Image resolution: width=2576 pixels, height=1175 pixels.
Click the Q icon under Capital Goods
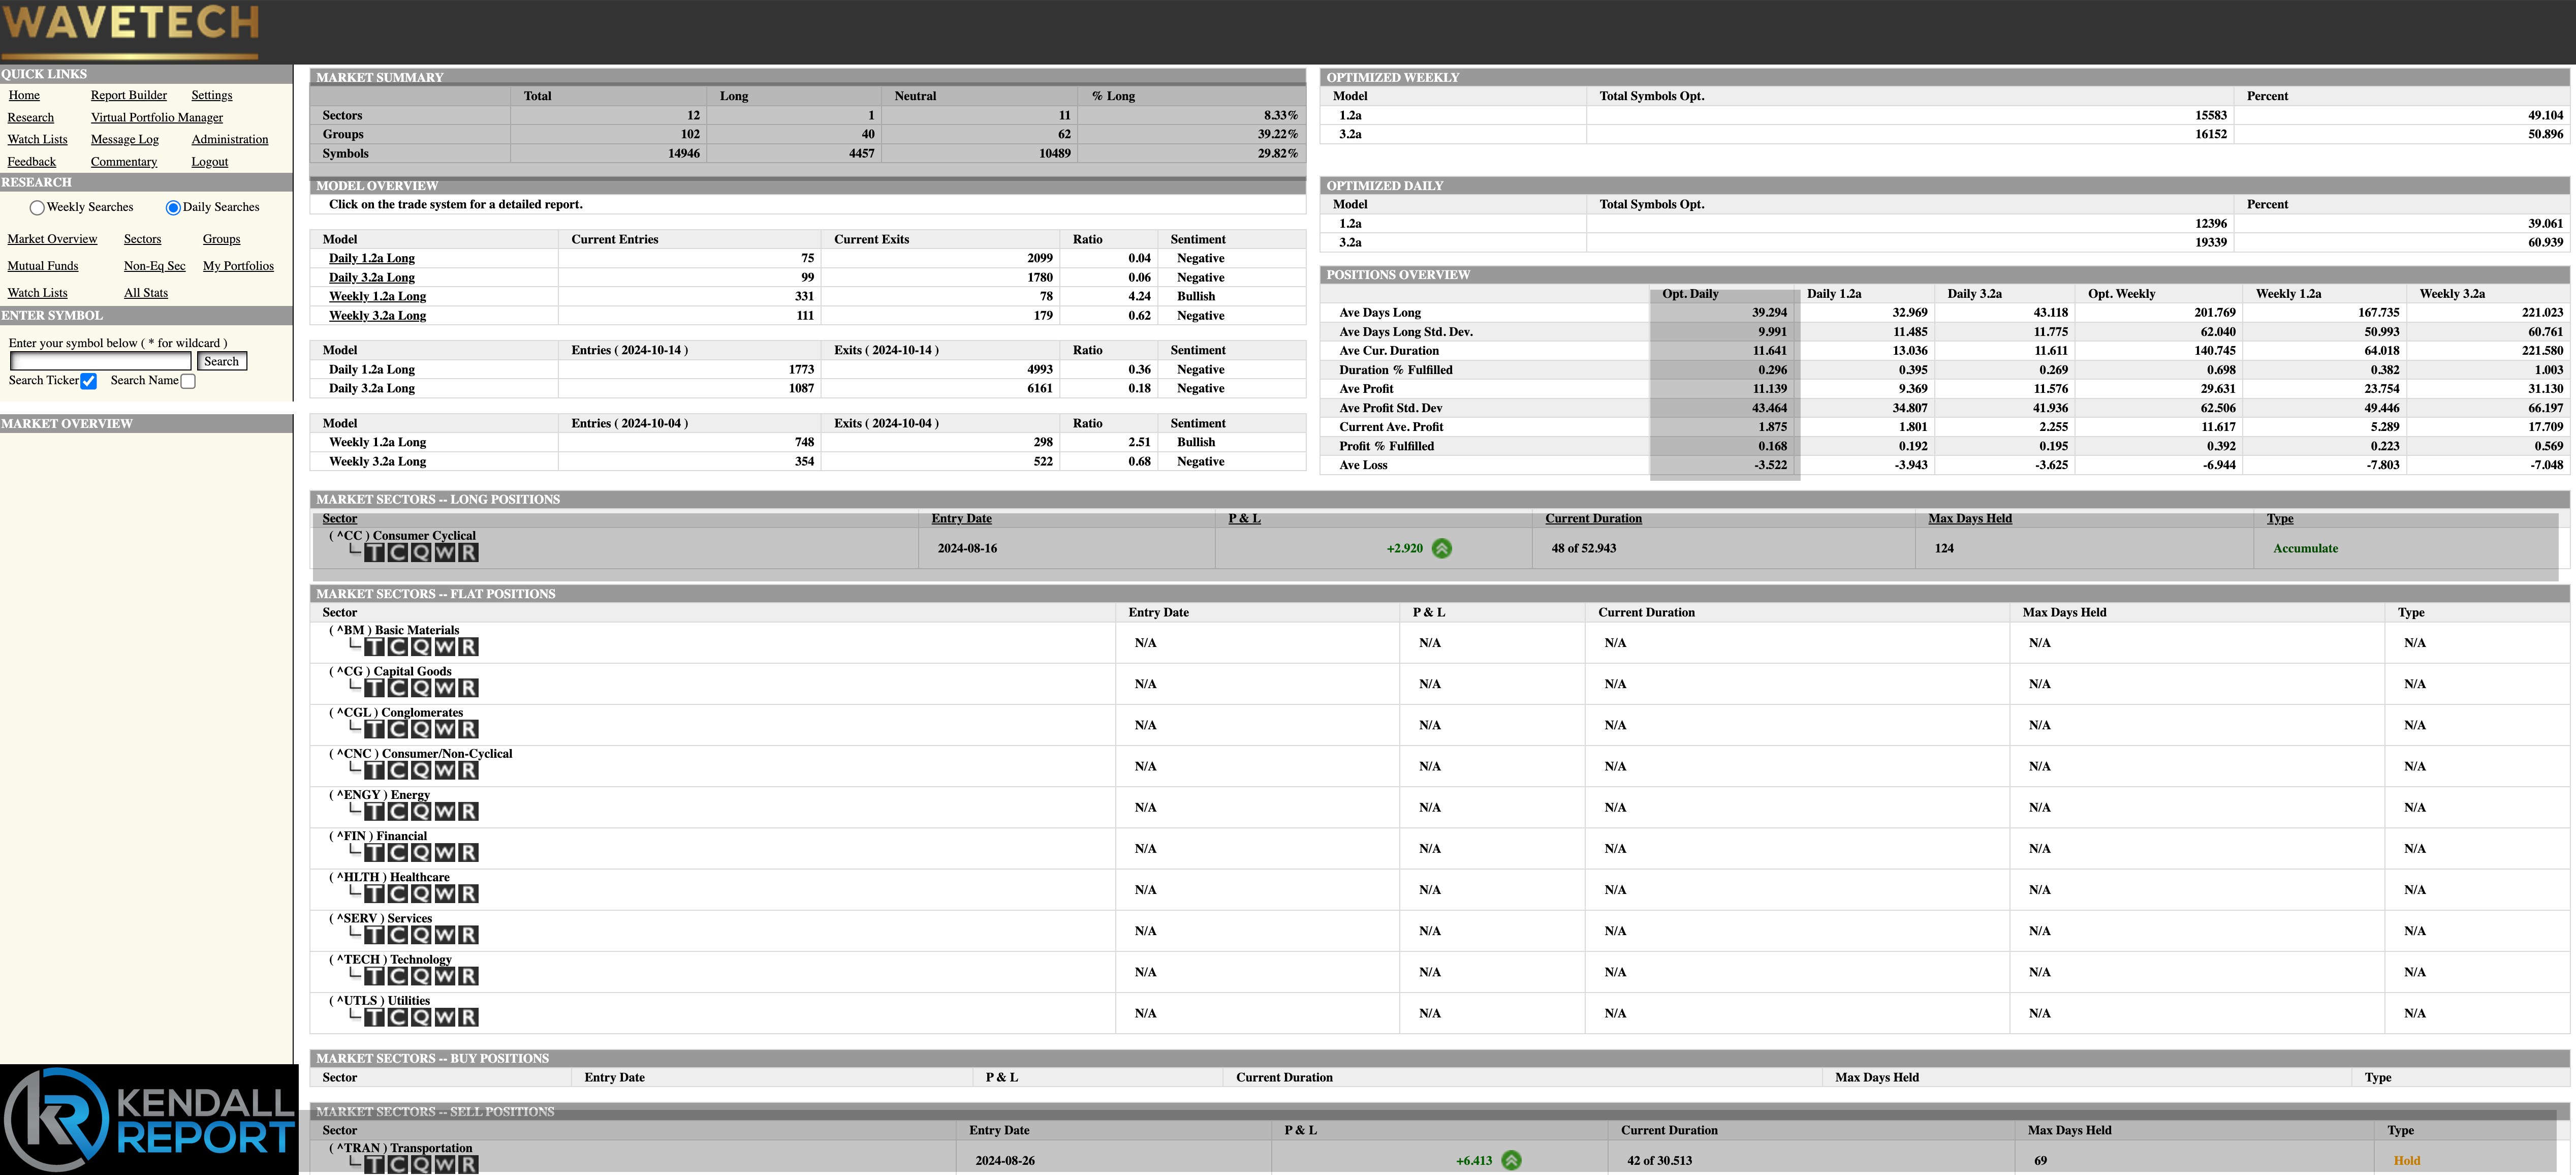(421, 688)
